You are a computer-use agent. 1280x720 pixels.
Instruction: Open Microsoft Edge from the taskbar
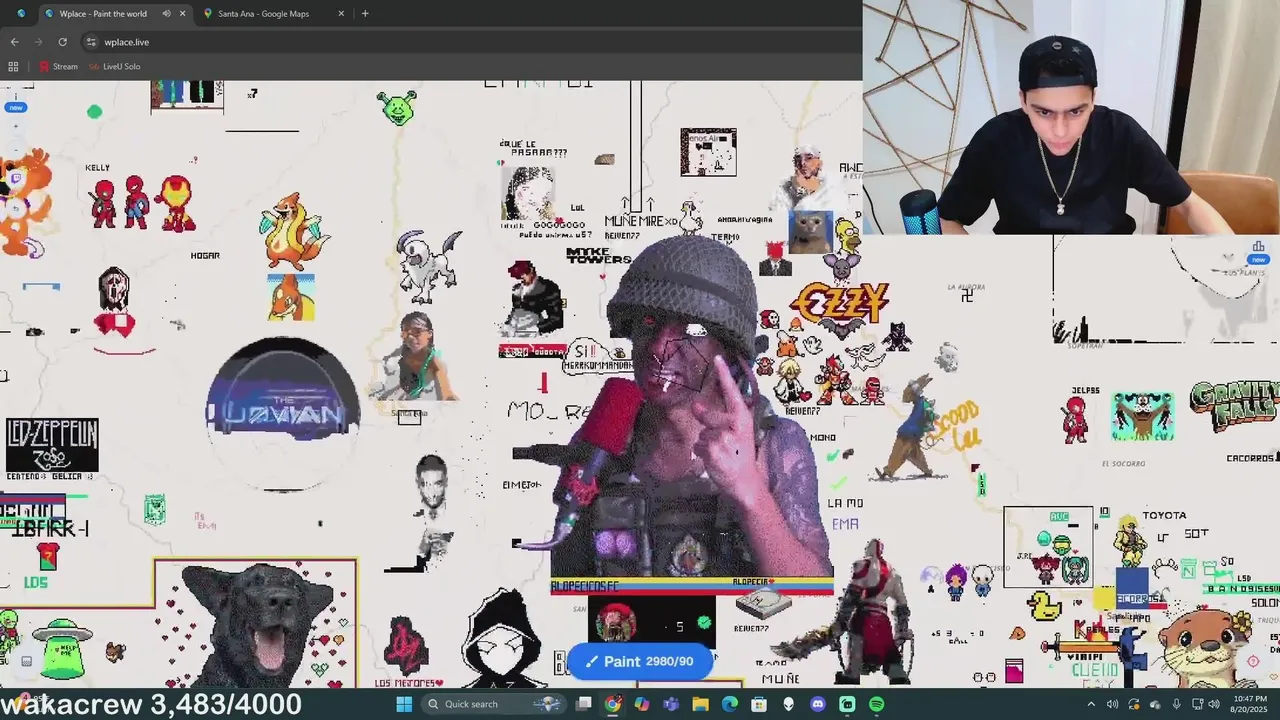730,704
